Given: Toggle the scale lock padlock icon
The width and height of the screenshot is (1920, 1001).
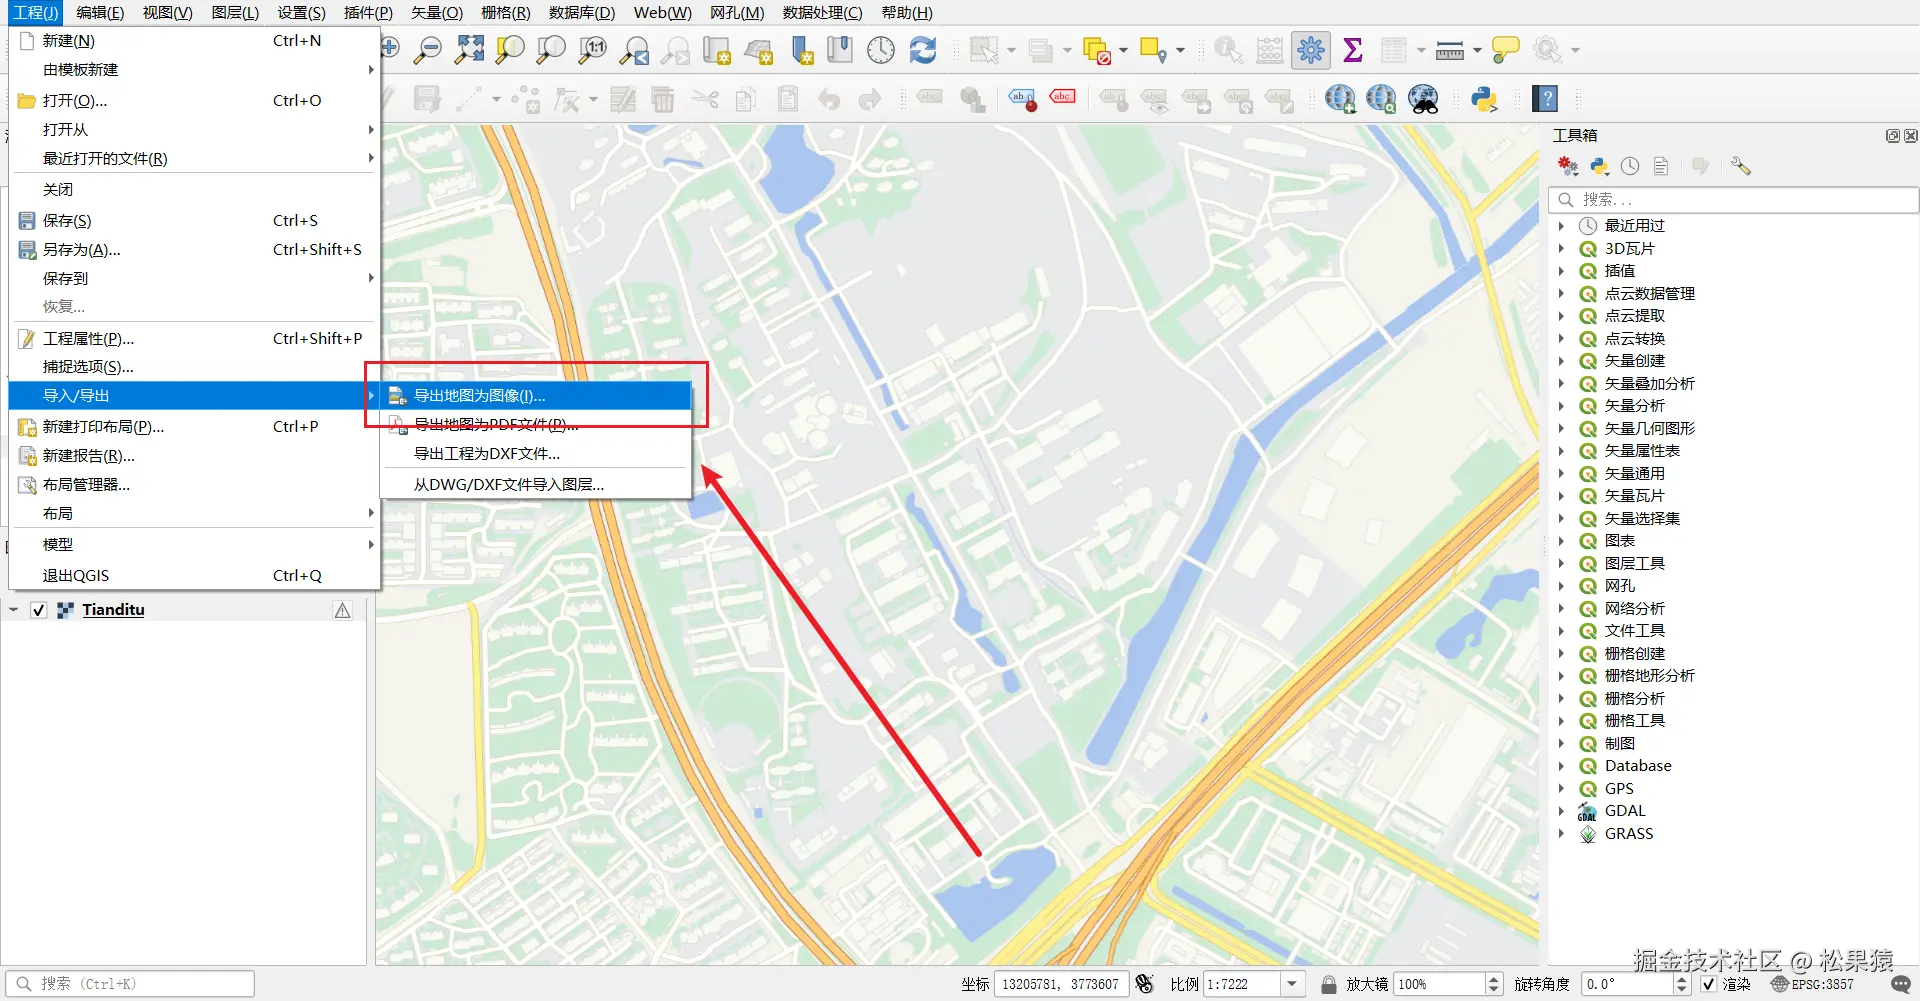Looking at the screenshot, I should click(x=1329, y=984).
